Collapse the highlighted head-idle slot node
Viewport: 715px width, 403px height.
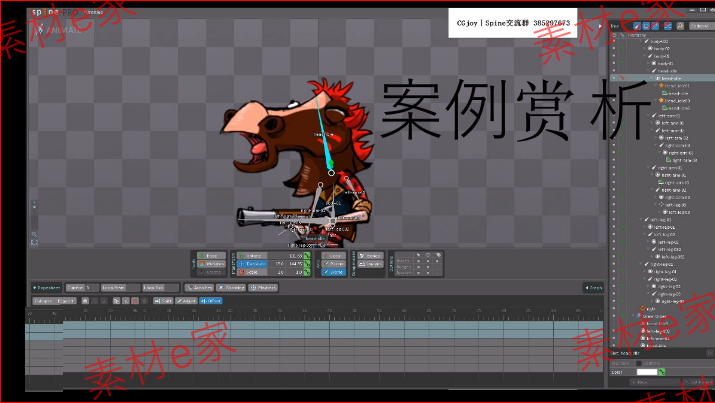(x=652, y=78)
